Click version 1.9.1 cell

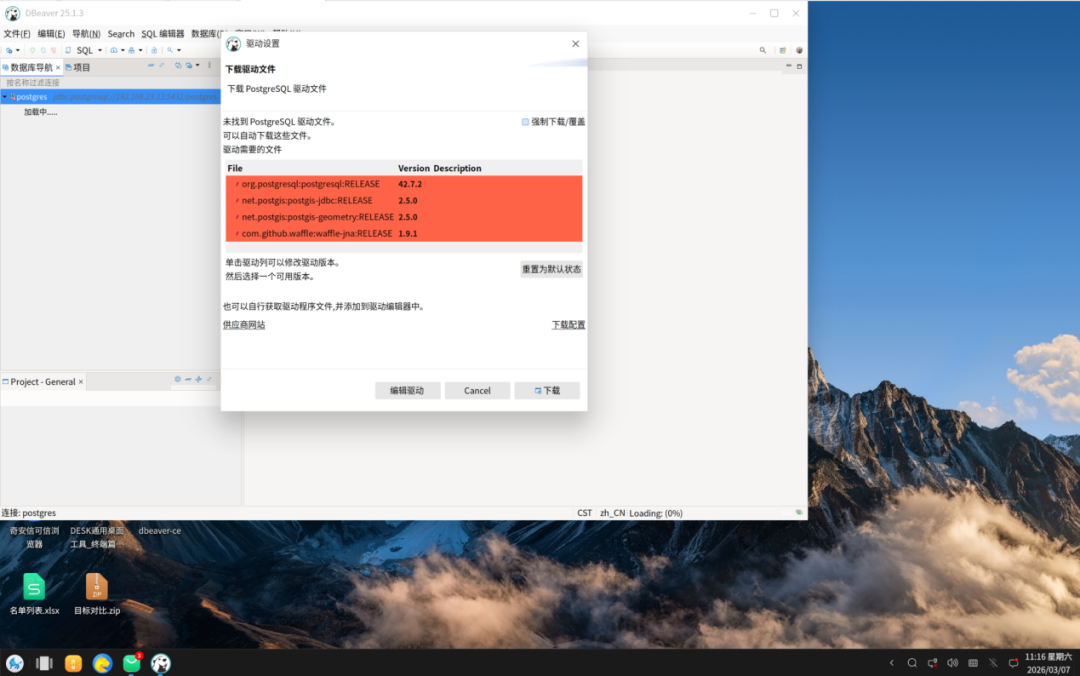(x=408, y=234)
